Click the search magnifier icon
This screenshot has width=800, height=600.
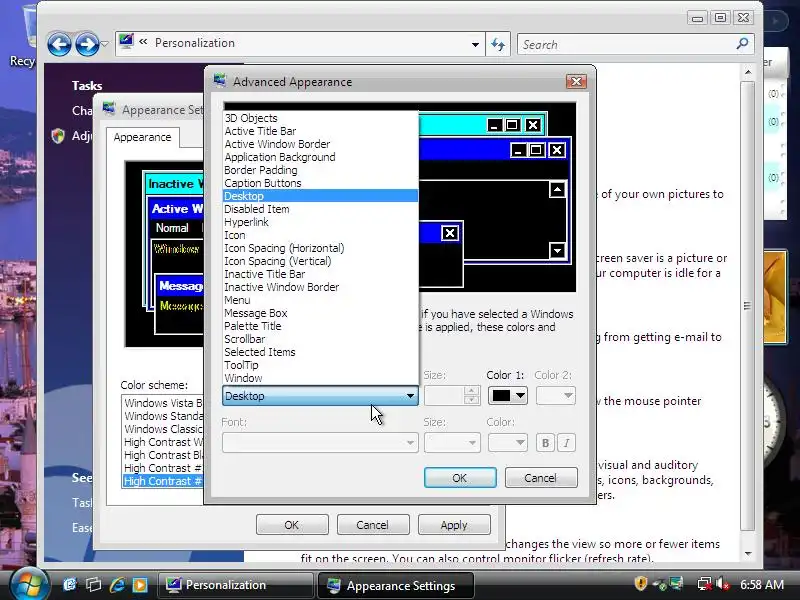pos(742,44)
